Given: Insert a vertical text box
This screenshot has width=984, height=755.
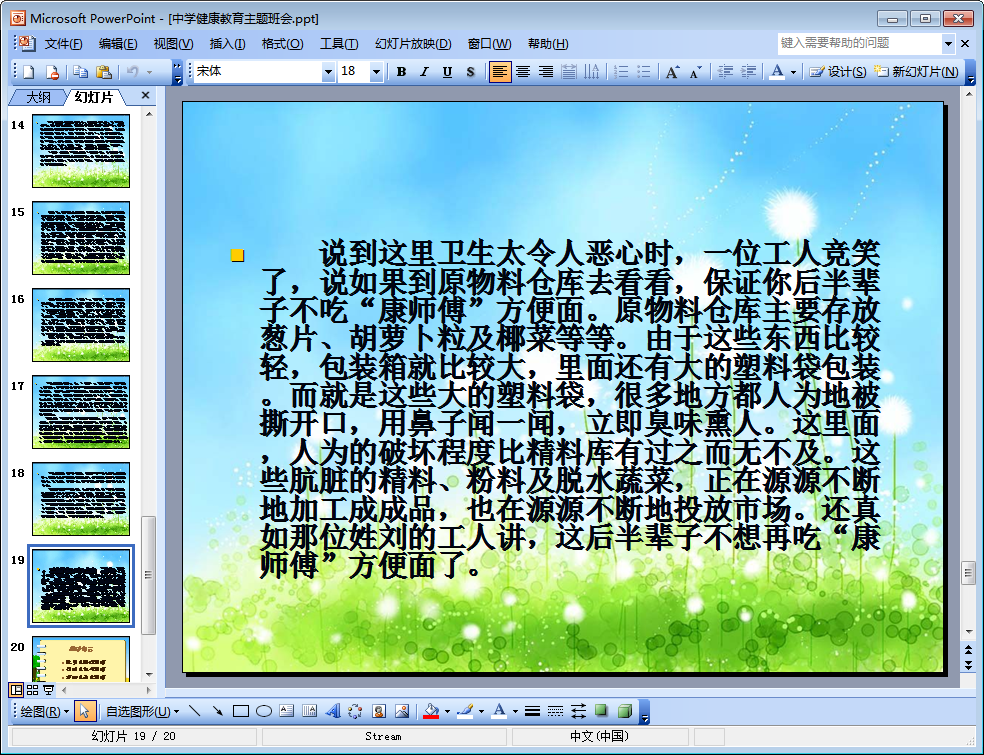Looking at the screenshot, I should click(x=309, y=711).
